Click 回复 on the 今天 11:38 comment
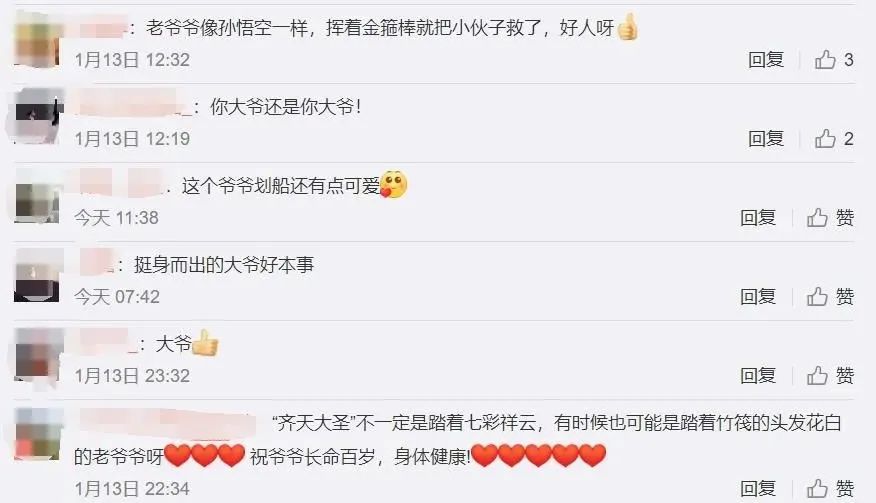This screenshot has width=876, height=503. point(758,217)
